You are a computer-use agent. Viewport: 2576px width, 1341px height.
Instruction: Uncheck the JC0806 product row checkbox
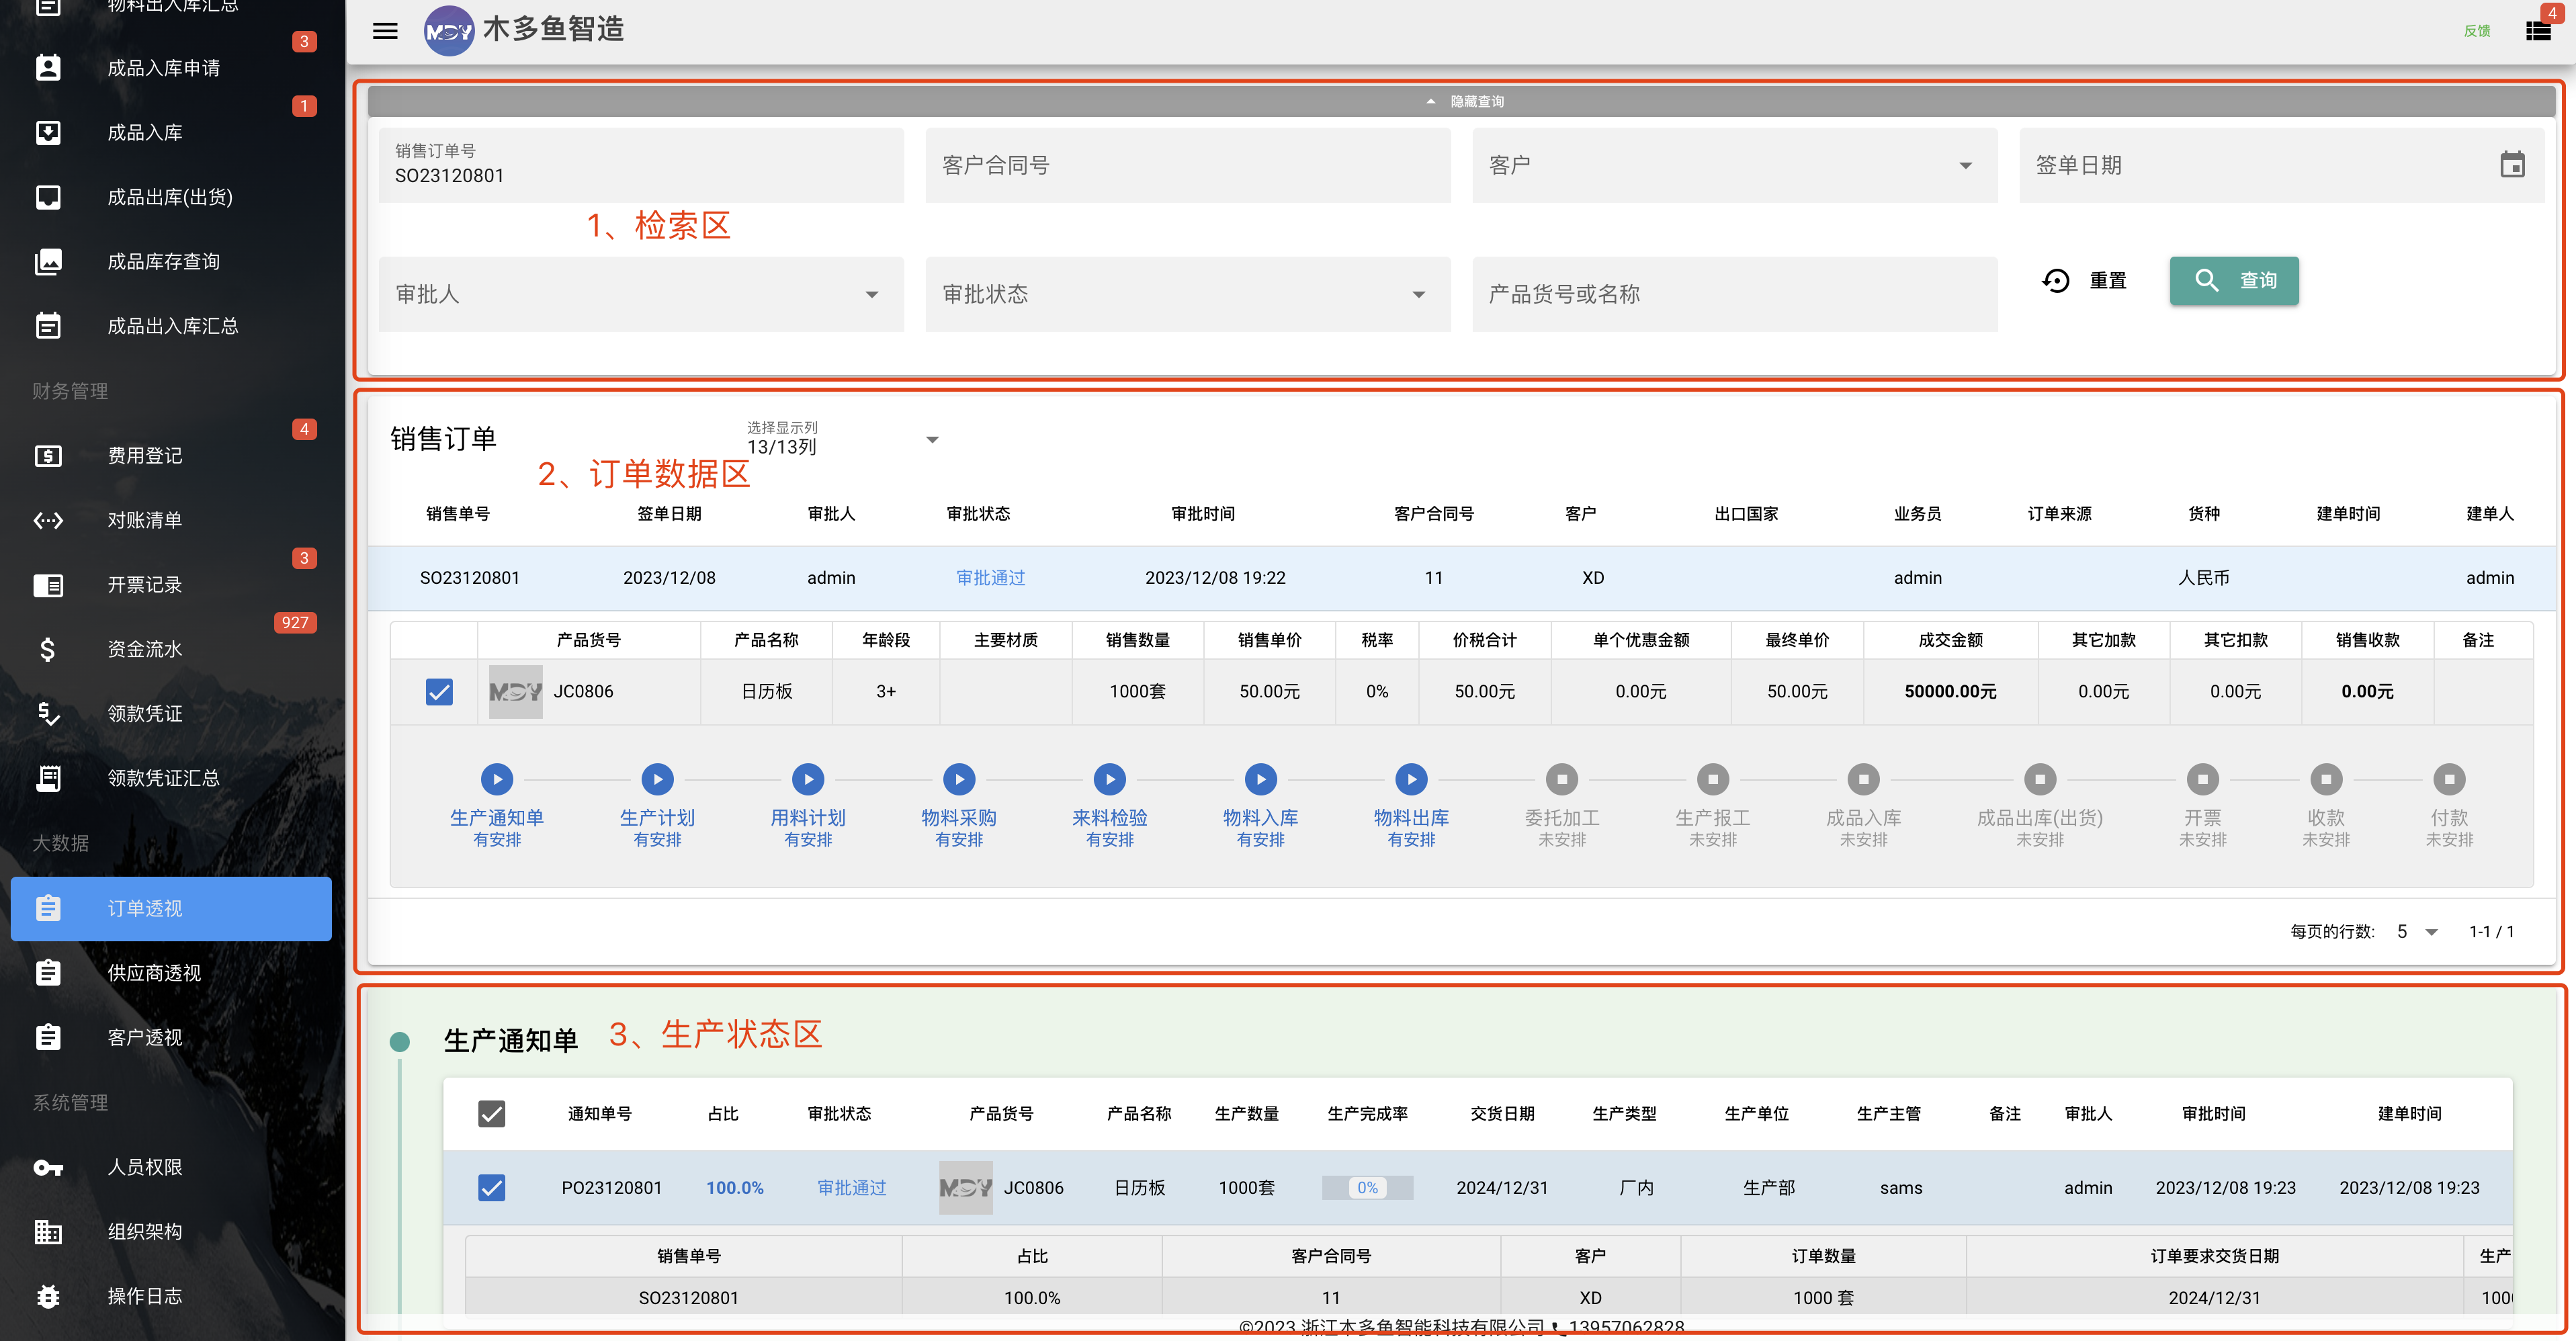click(439, 691)
